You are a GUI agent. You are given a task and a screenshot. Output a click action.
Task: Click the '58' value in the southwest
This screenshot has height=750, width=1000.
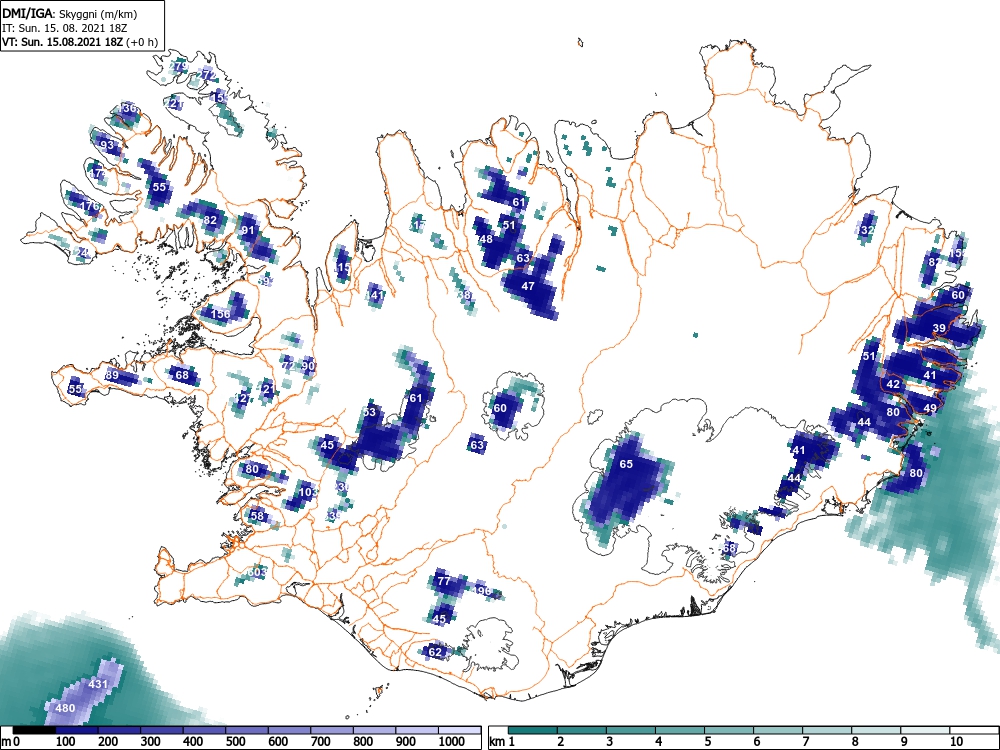click(x=257, y=516)
